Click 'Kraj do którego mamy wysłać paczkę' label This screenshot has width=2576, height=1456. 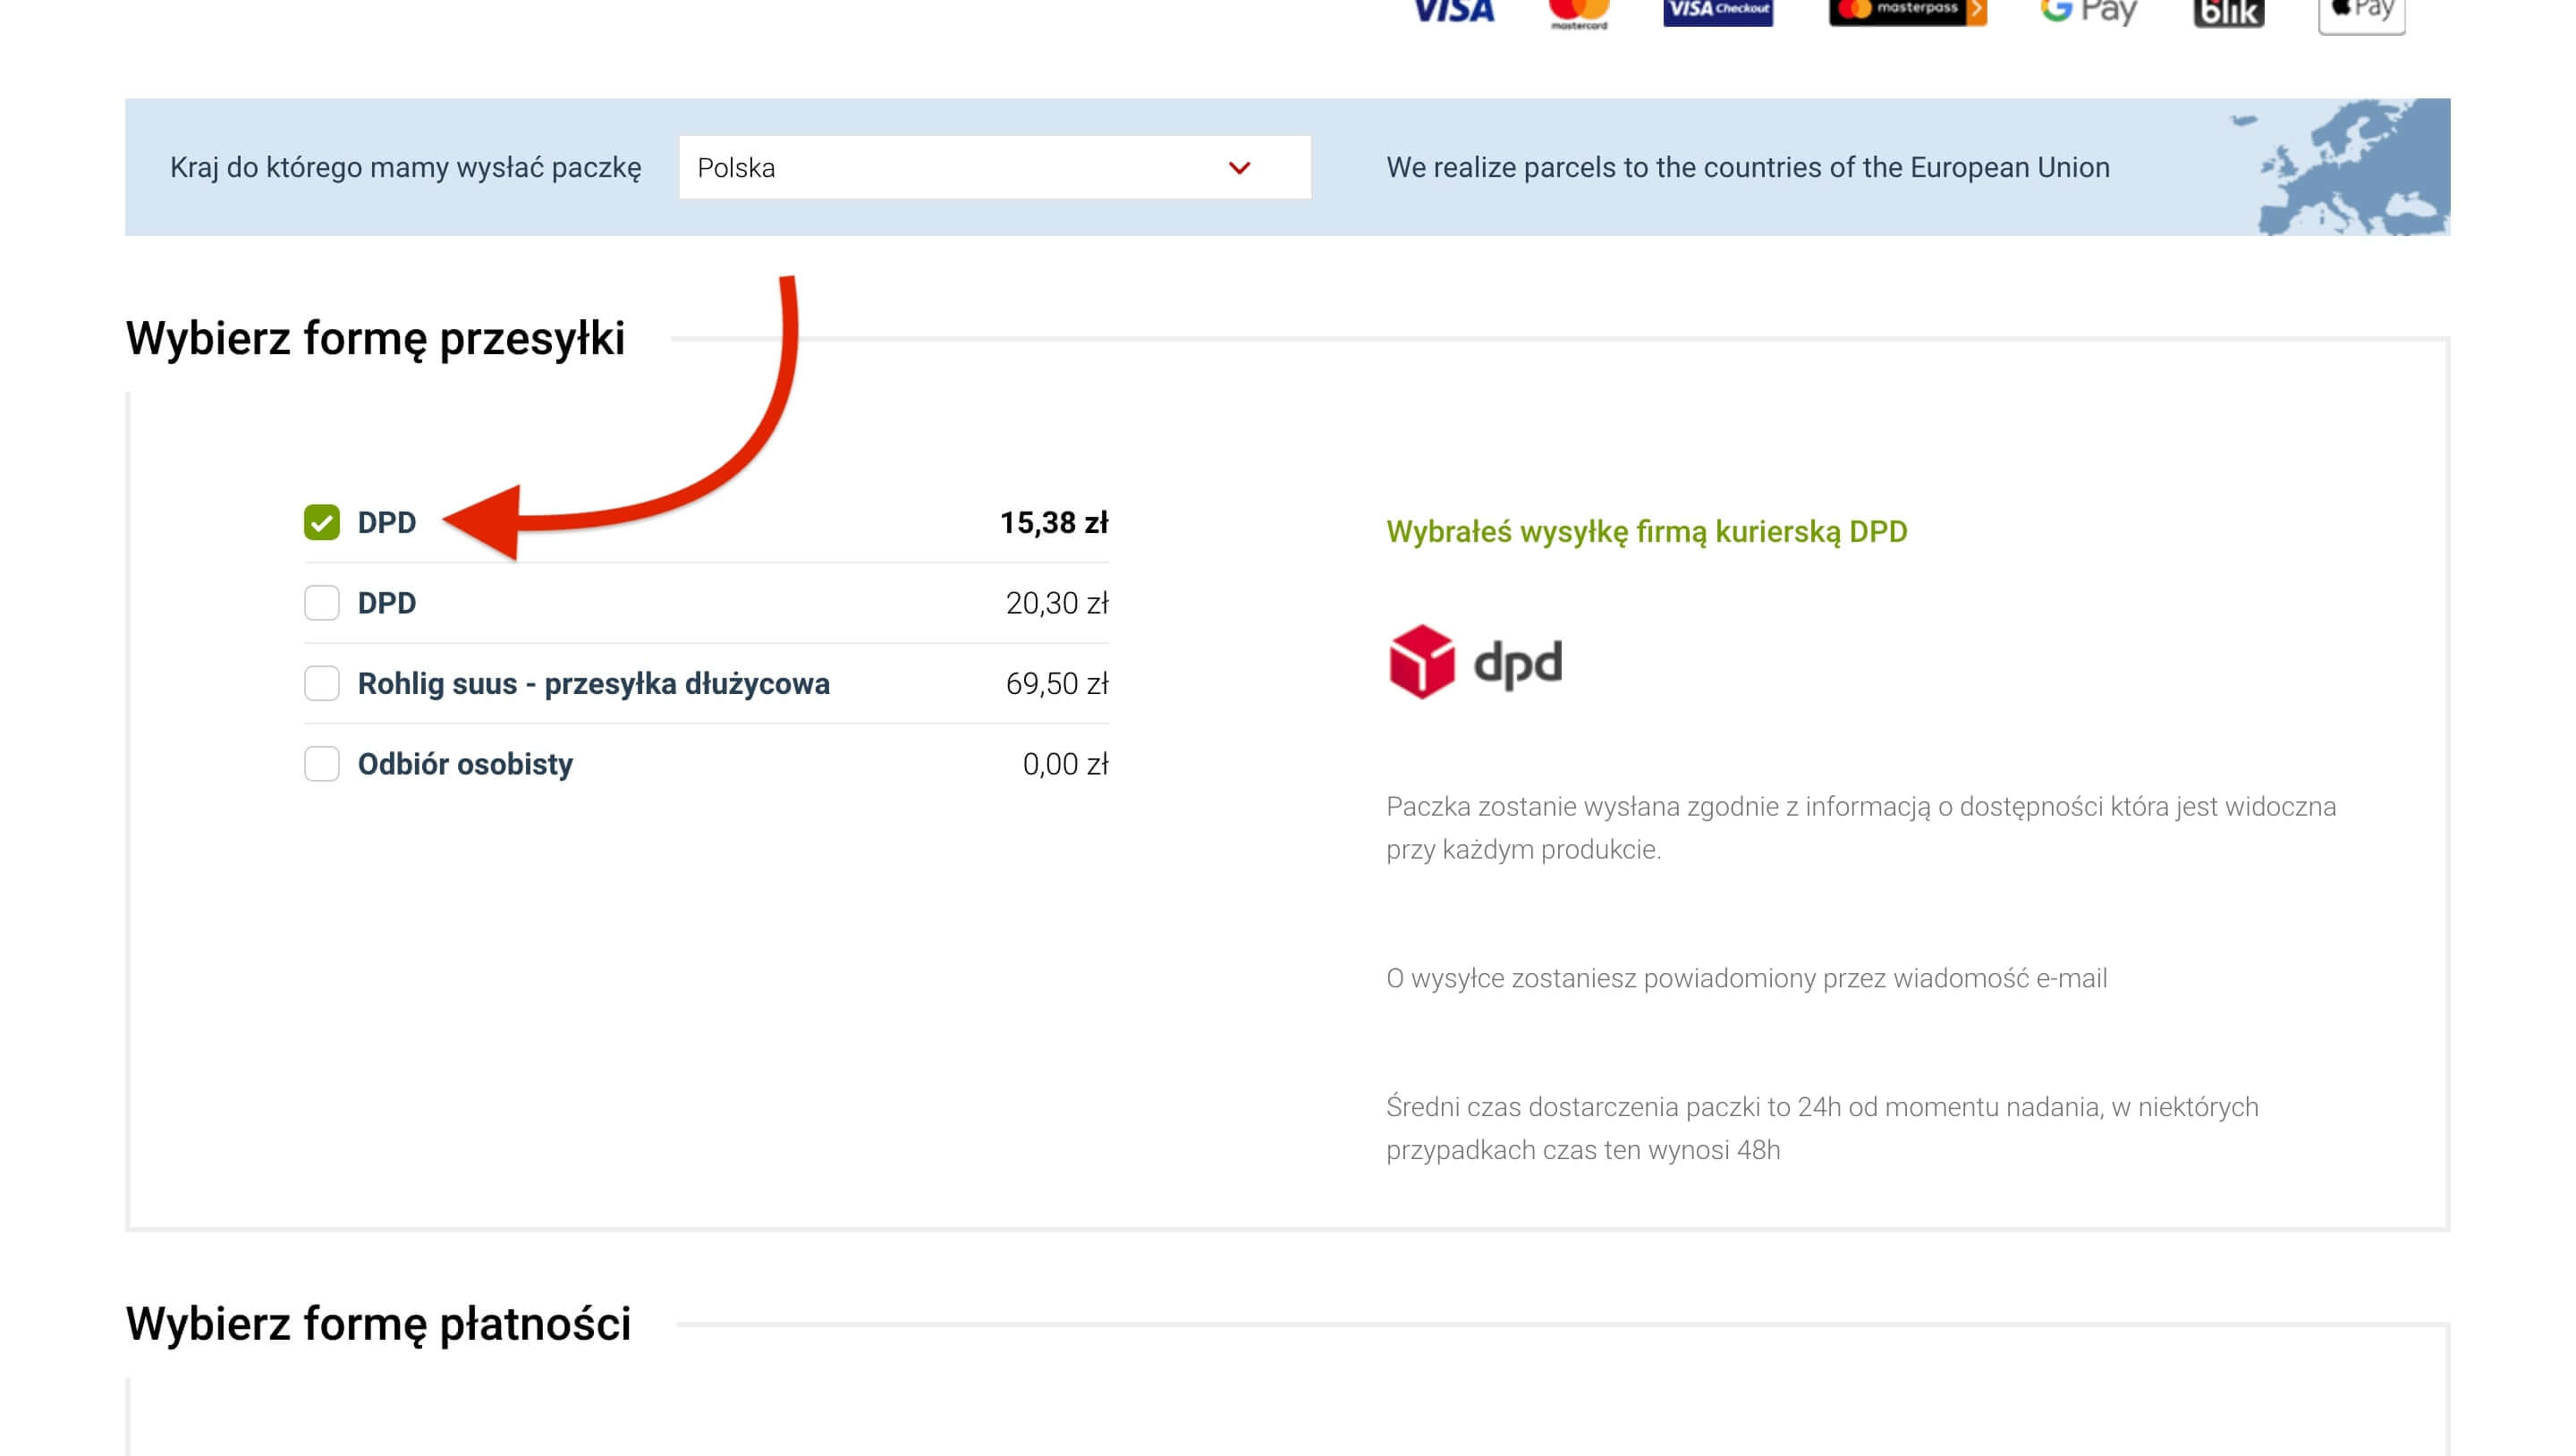405,167
